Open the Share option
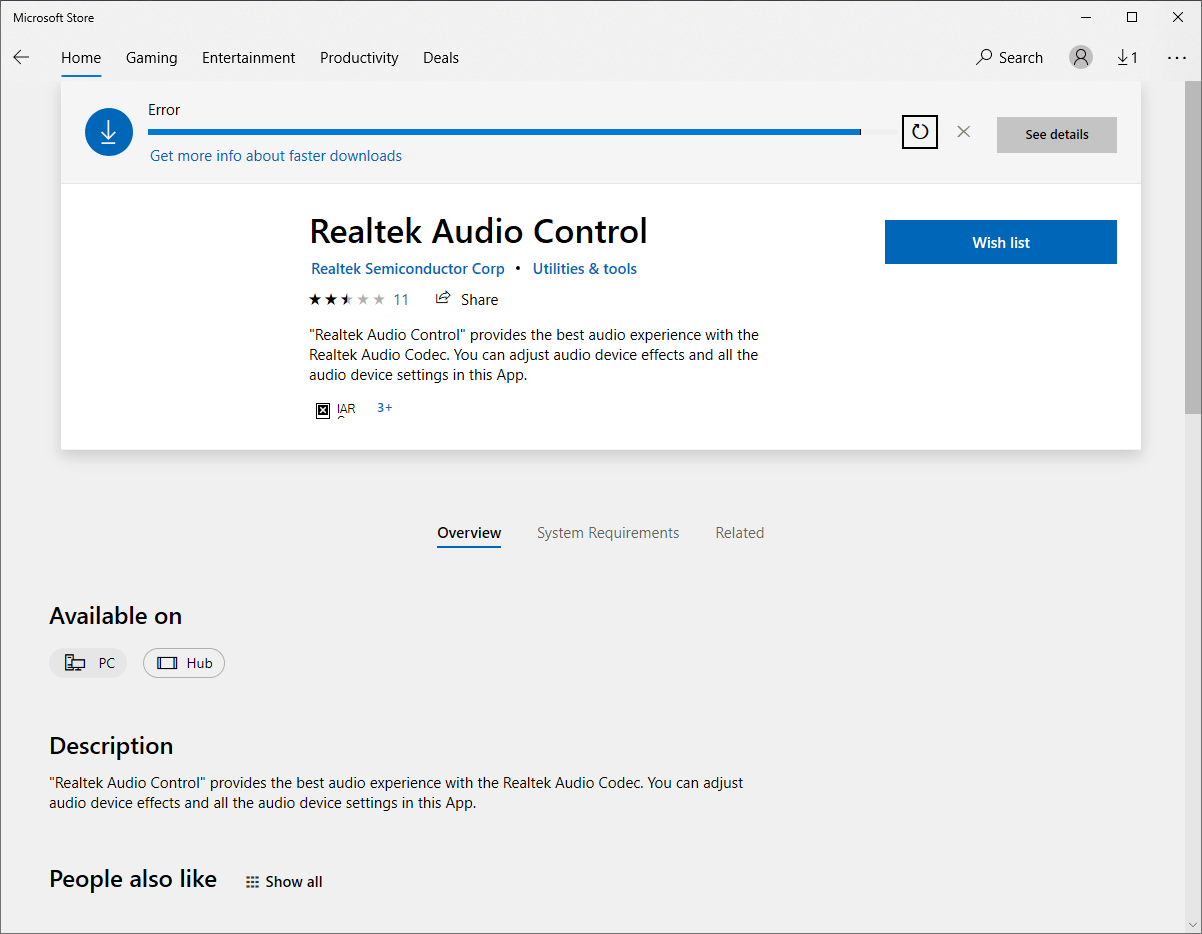Viewport: 1202px width, 934px height. [x=466, y=299]
